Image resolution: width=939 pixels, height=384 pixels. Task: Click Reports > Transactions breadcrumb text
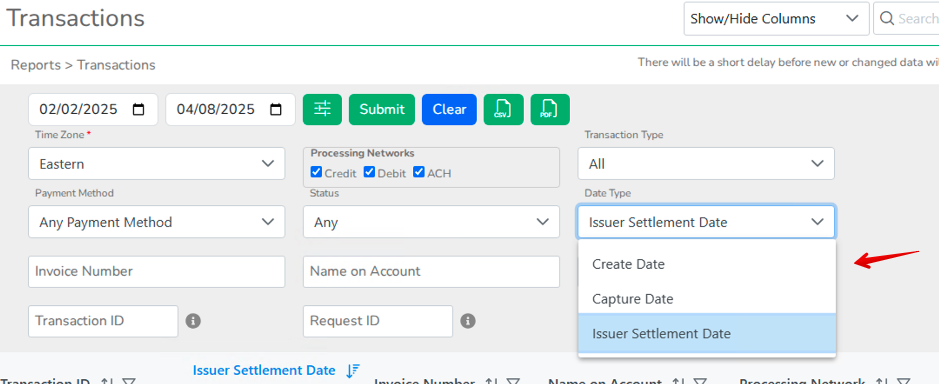[83, 65]
